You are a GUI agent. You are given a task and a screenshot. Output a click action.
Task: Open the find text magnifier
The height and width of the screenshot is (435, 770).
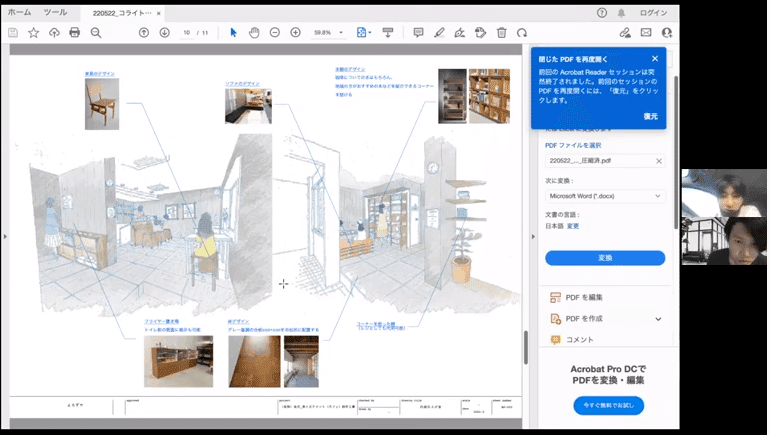pos(96,33)
